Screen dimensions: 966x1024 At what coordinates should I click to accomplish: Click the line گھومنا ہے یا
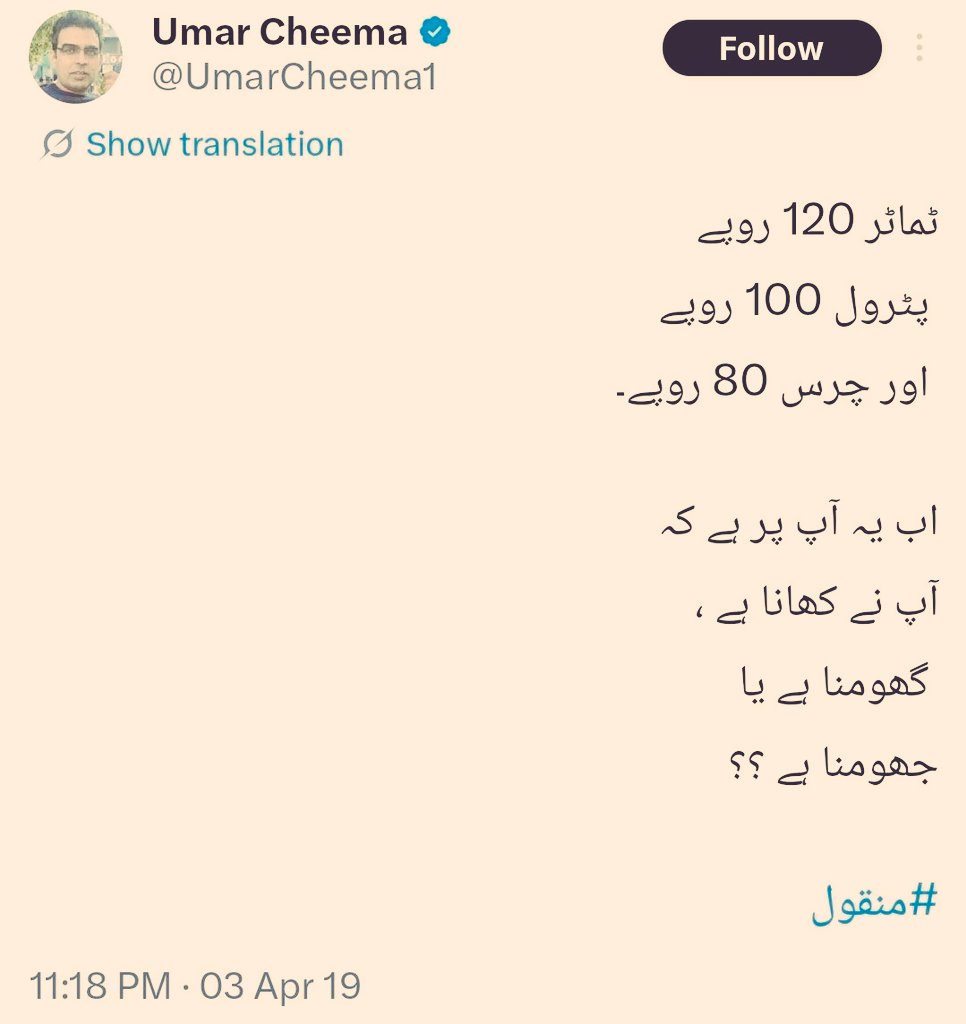coord(835,684)
